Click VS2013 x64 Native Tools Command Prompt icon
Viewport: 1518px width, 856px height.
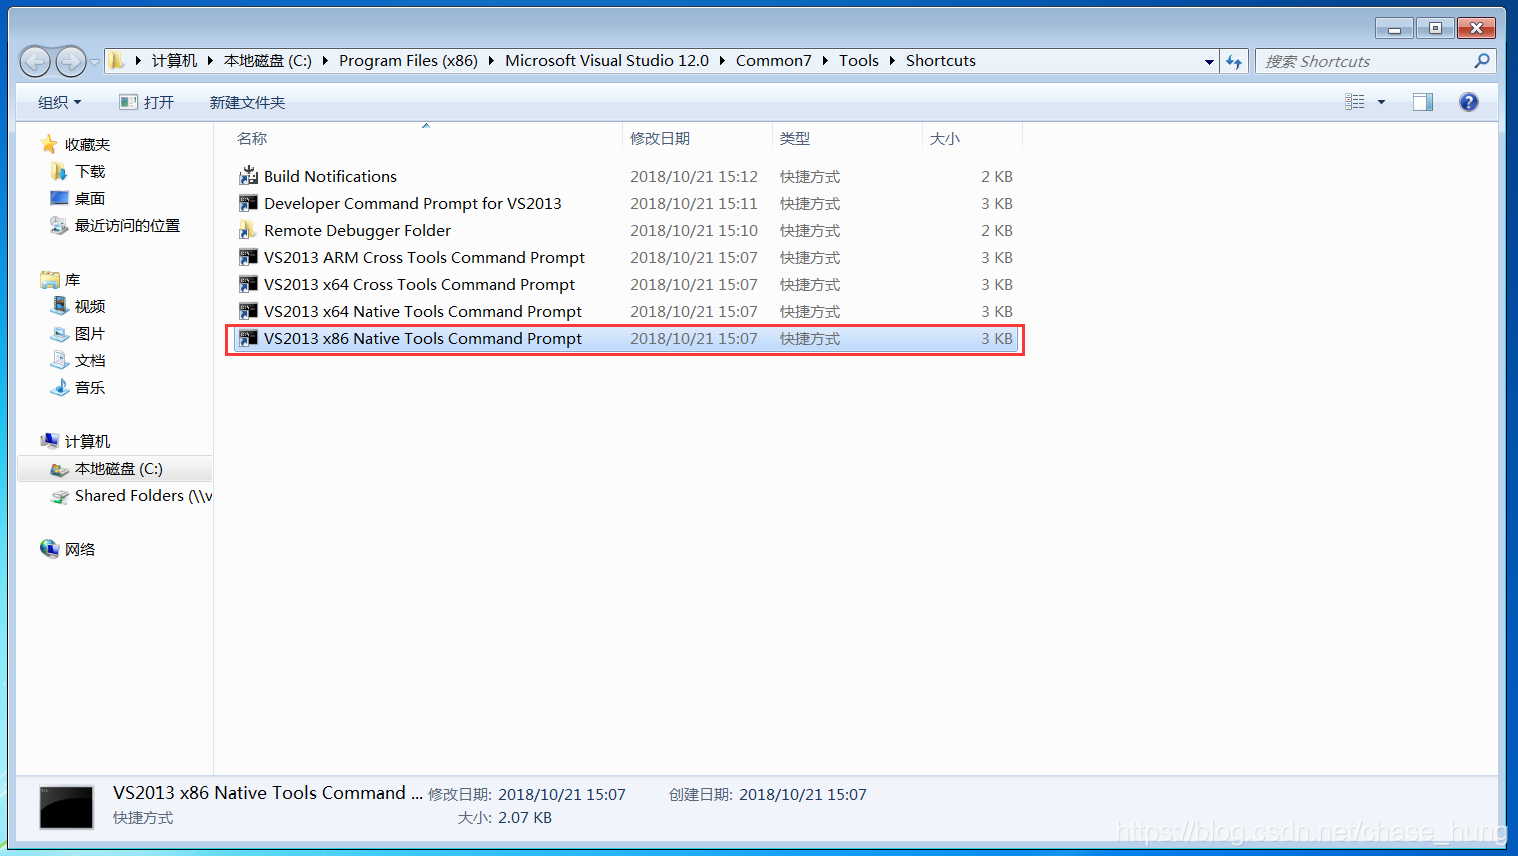[248, 311]
